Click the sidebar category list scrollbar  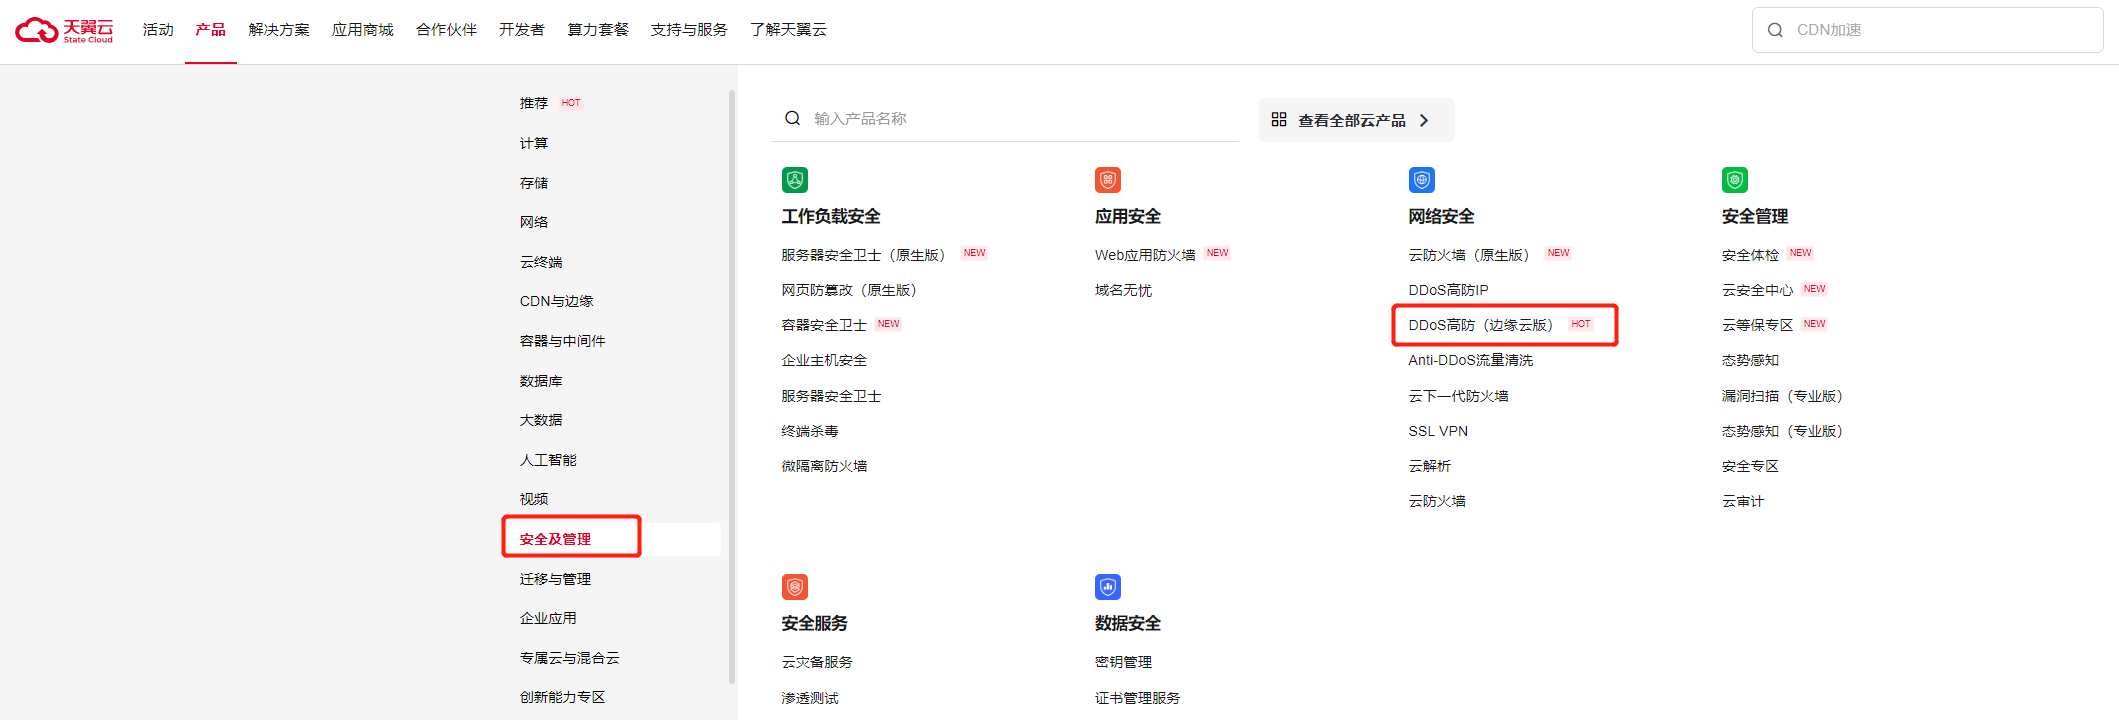tap(732, 386)
